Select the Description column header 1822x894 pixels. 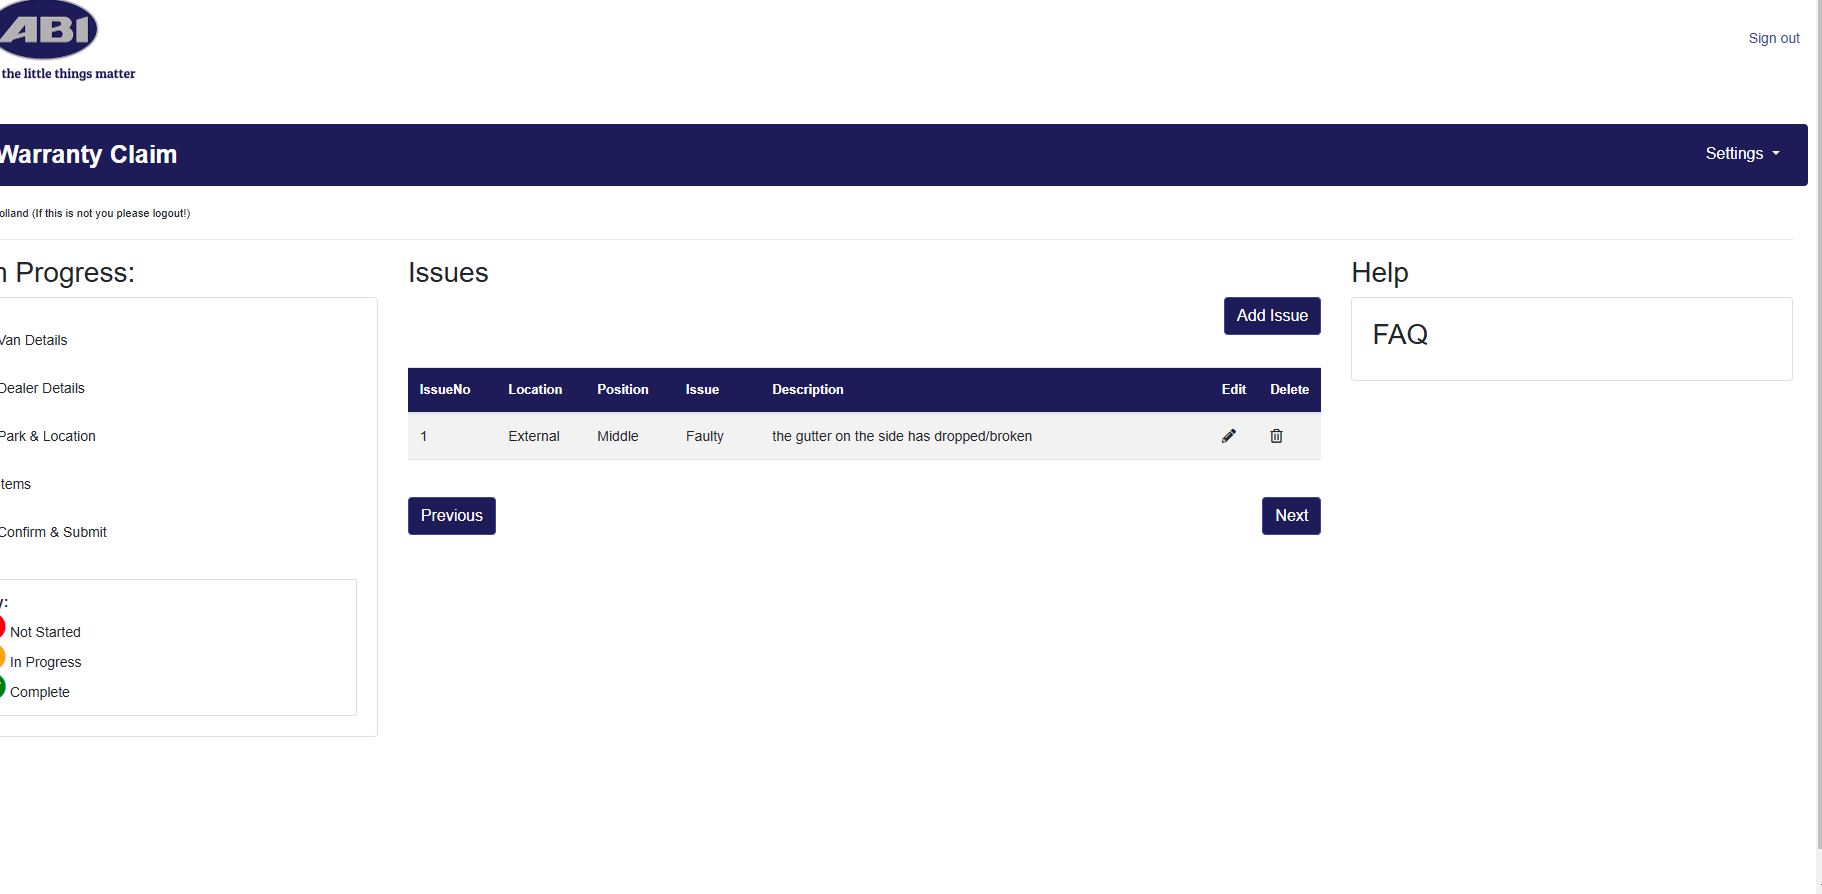click(808, 390)
